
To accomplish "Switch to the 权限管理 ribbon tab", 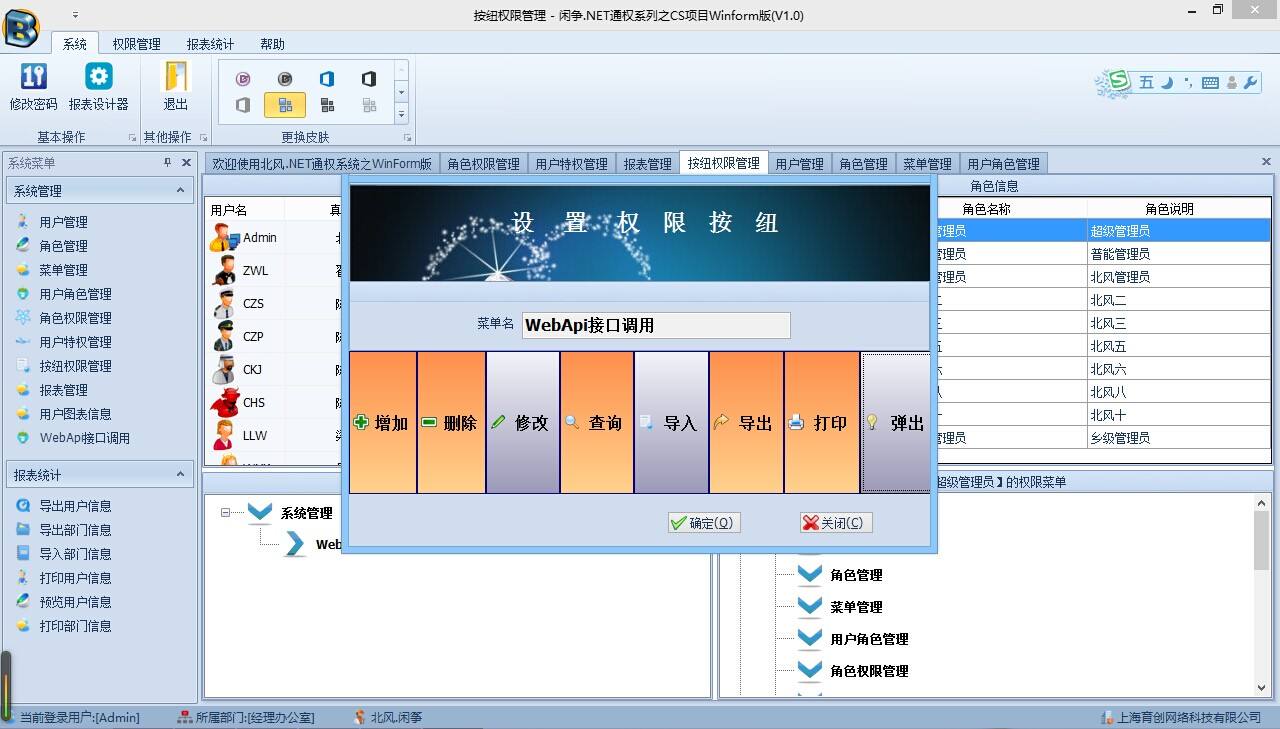I will click(136, 44).
